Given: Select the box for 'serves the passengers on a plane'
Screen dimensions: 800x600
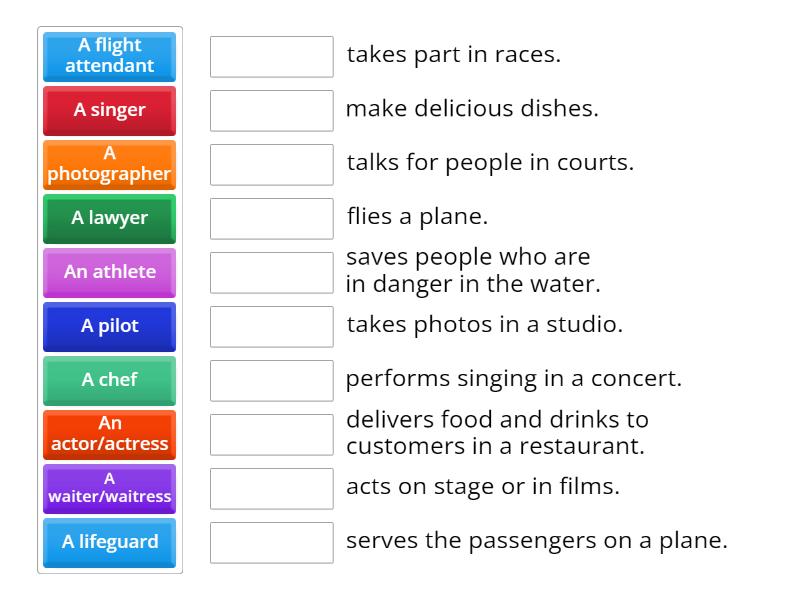Looking at the screenshot, I should coord(272,543).
